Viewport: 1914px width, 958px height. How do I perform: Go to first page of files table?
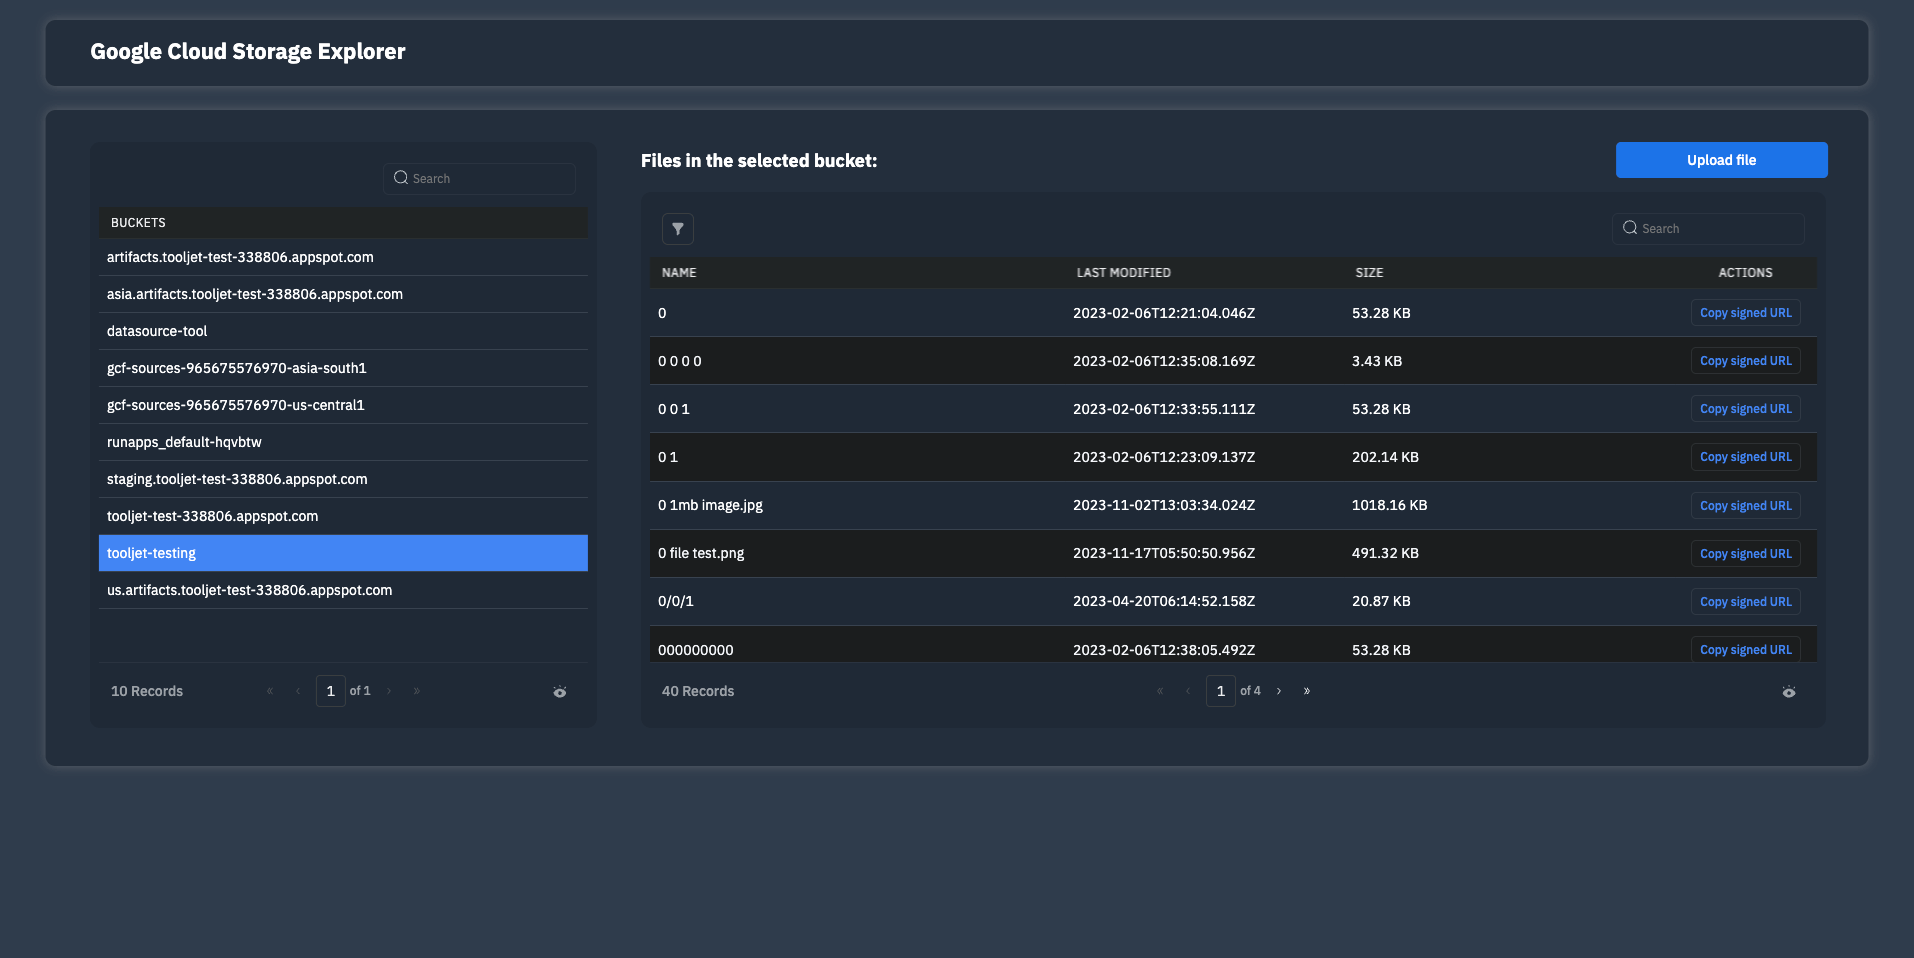pos(1160,691)
